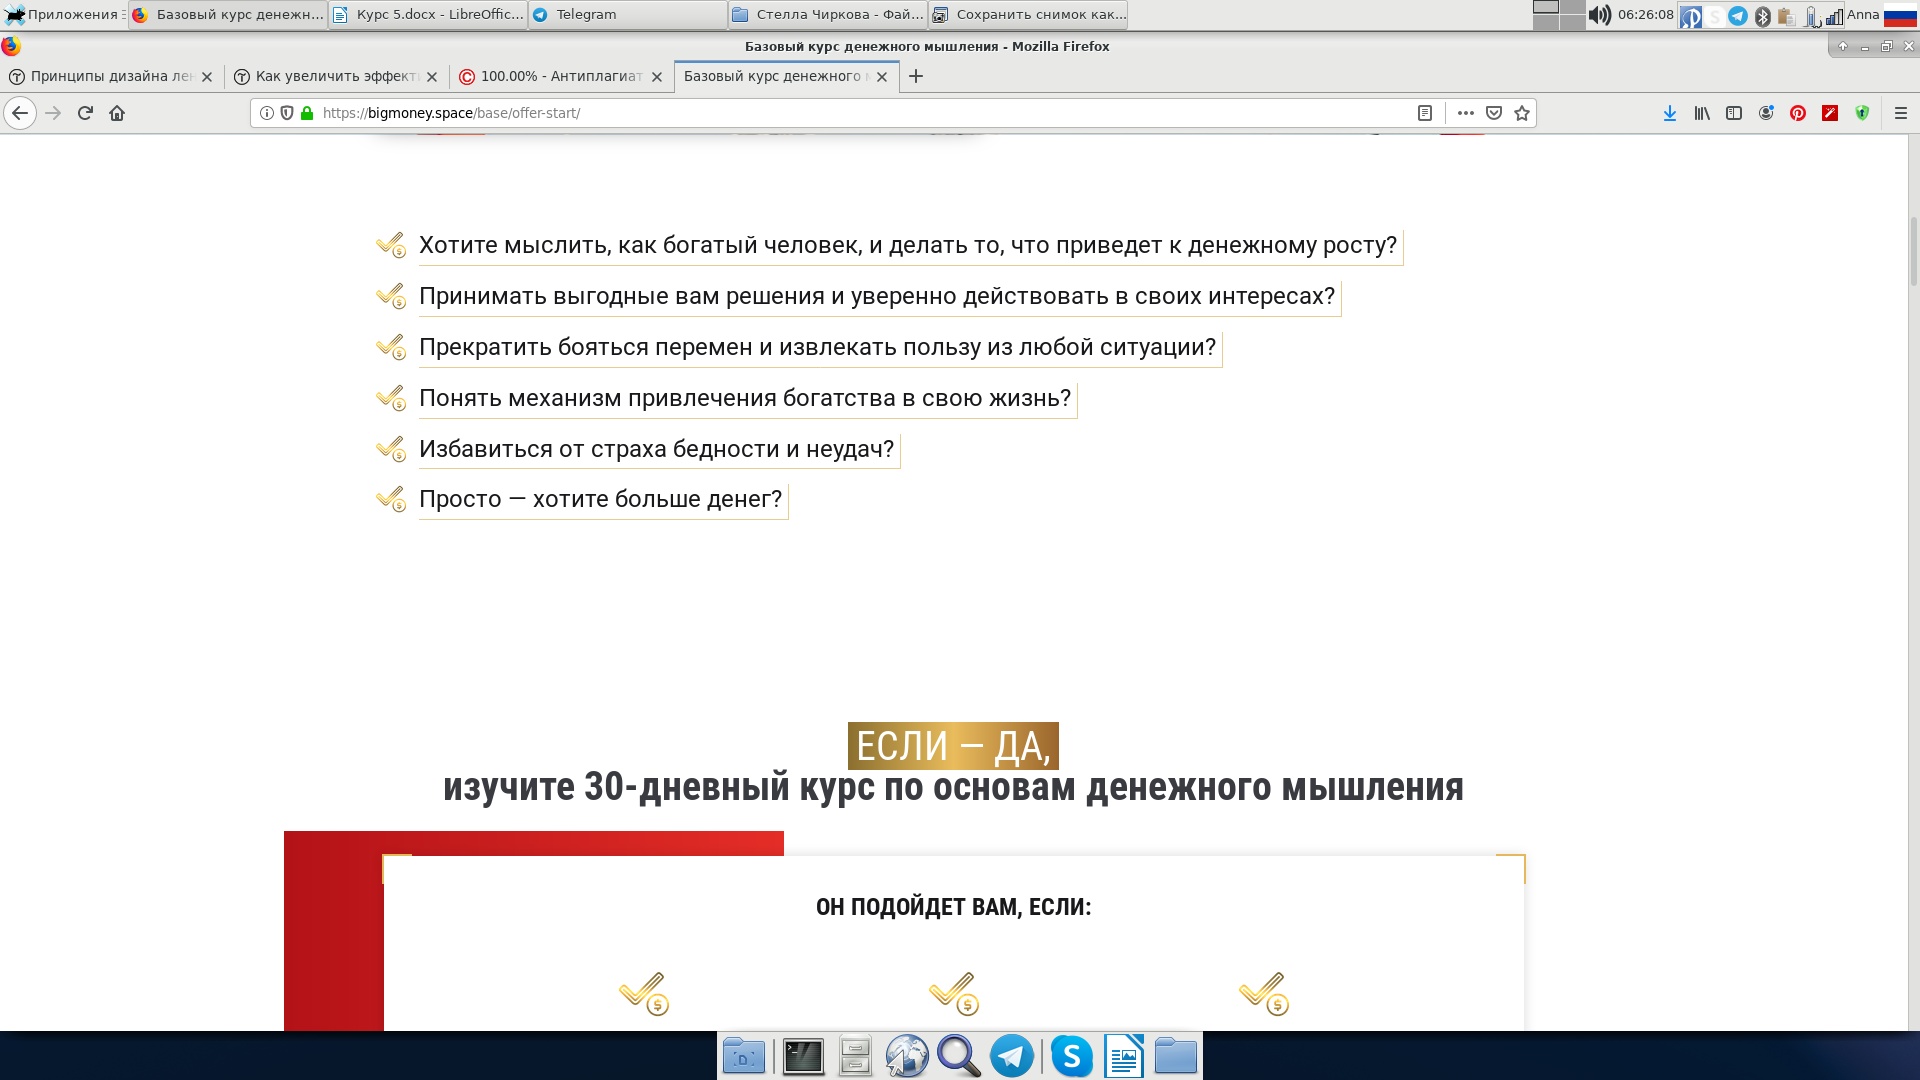Switch to Антиплагиат 100.00% tab
Screen dimensions: 1920x1080
click(x=560, y=76)
